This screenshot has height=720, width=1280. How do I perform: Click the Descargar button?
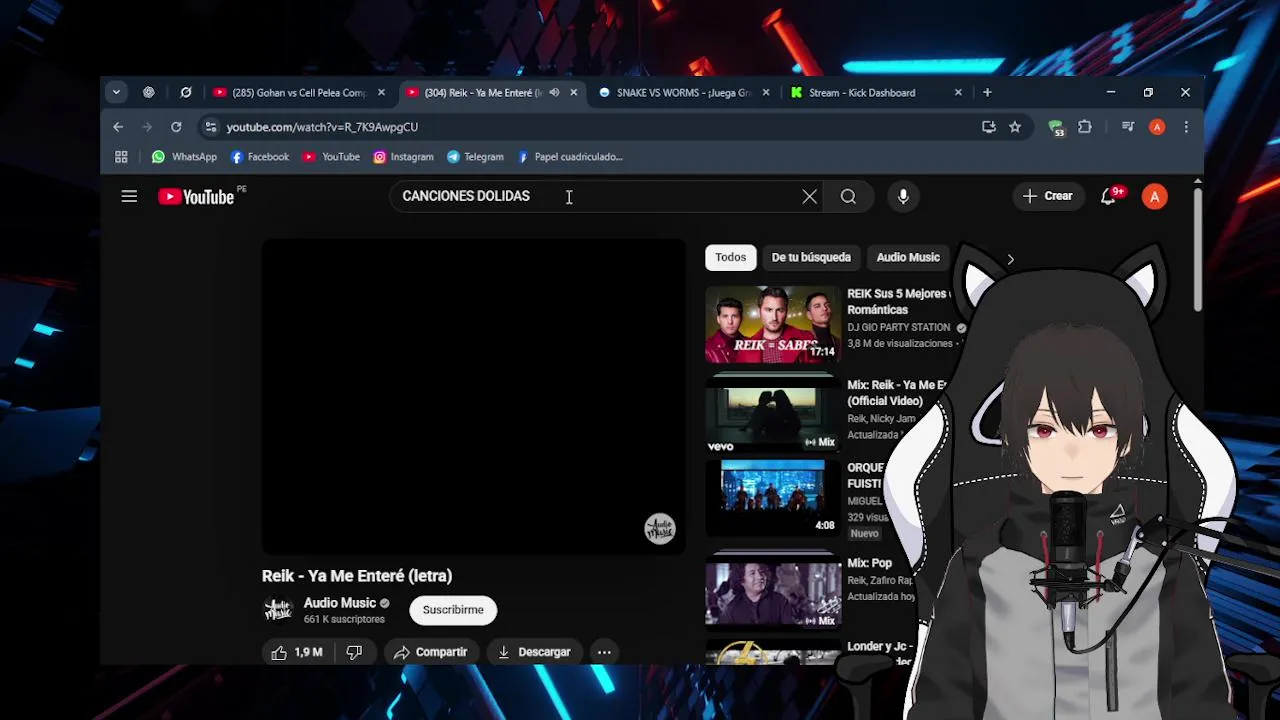534,652
